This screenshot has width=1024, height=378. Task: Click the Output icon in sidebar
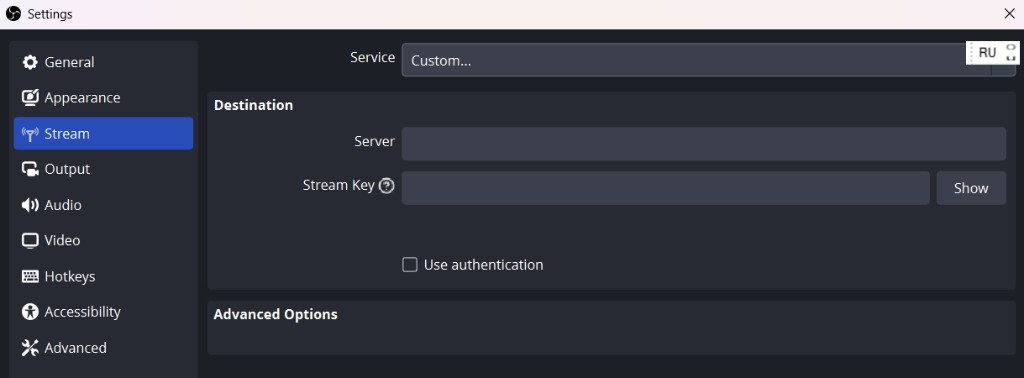tap(30, 169)
